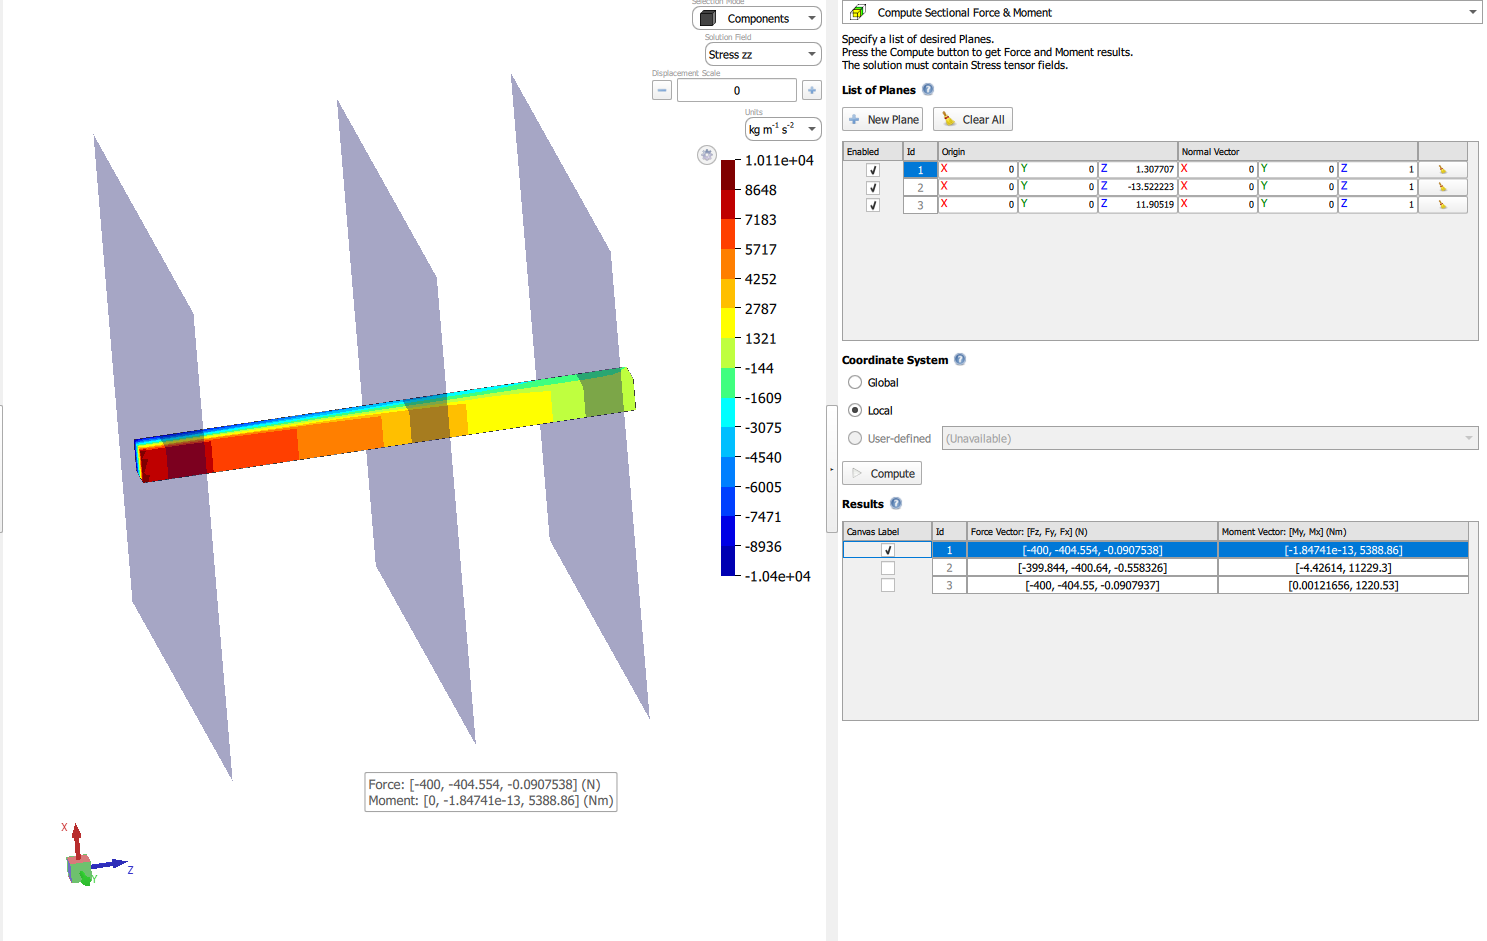Click the Compute button

pyautogui.click(x=882, y=473)
